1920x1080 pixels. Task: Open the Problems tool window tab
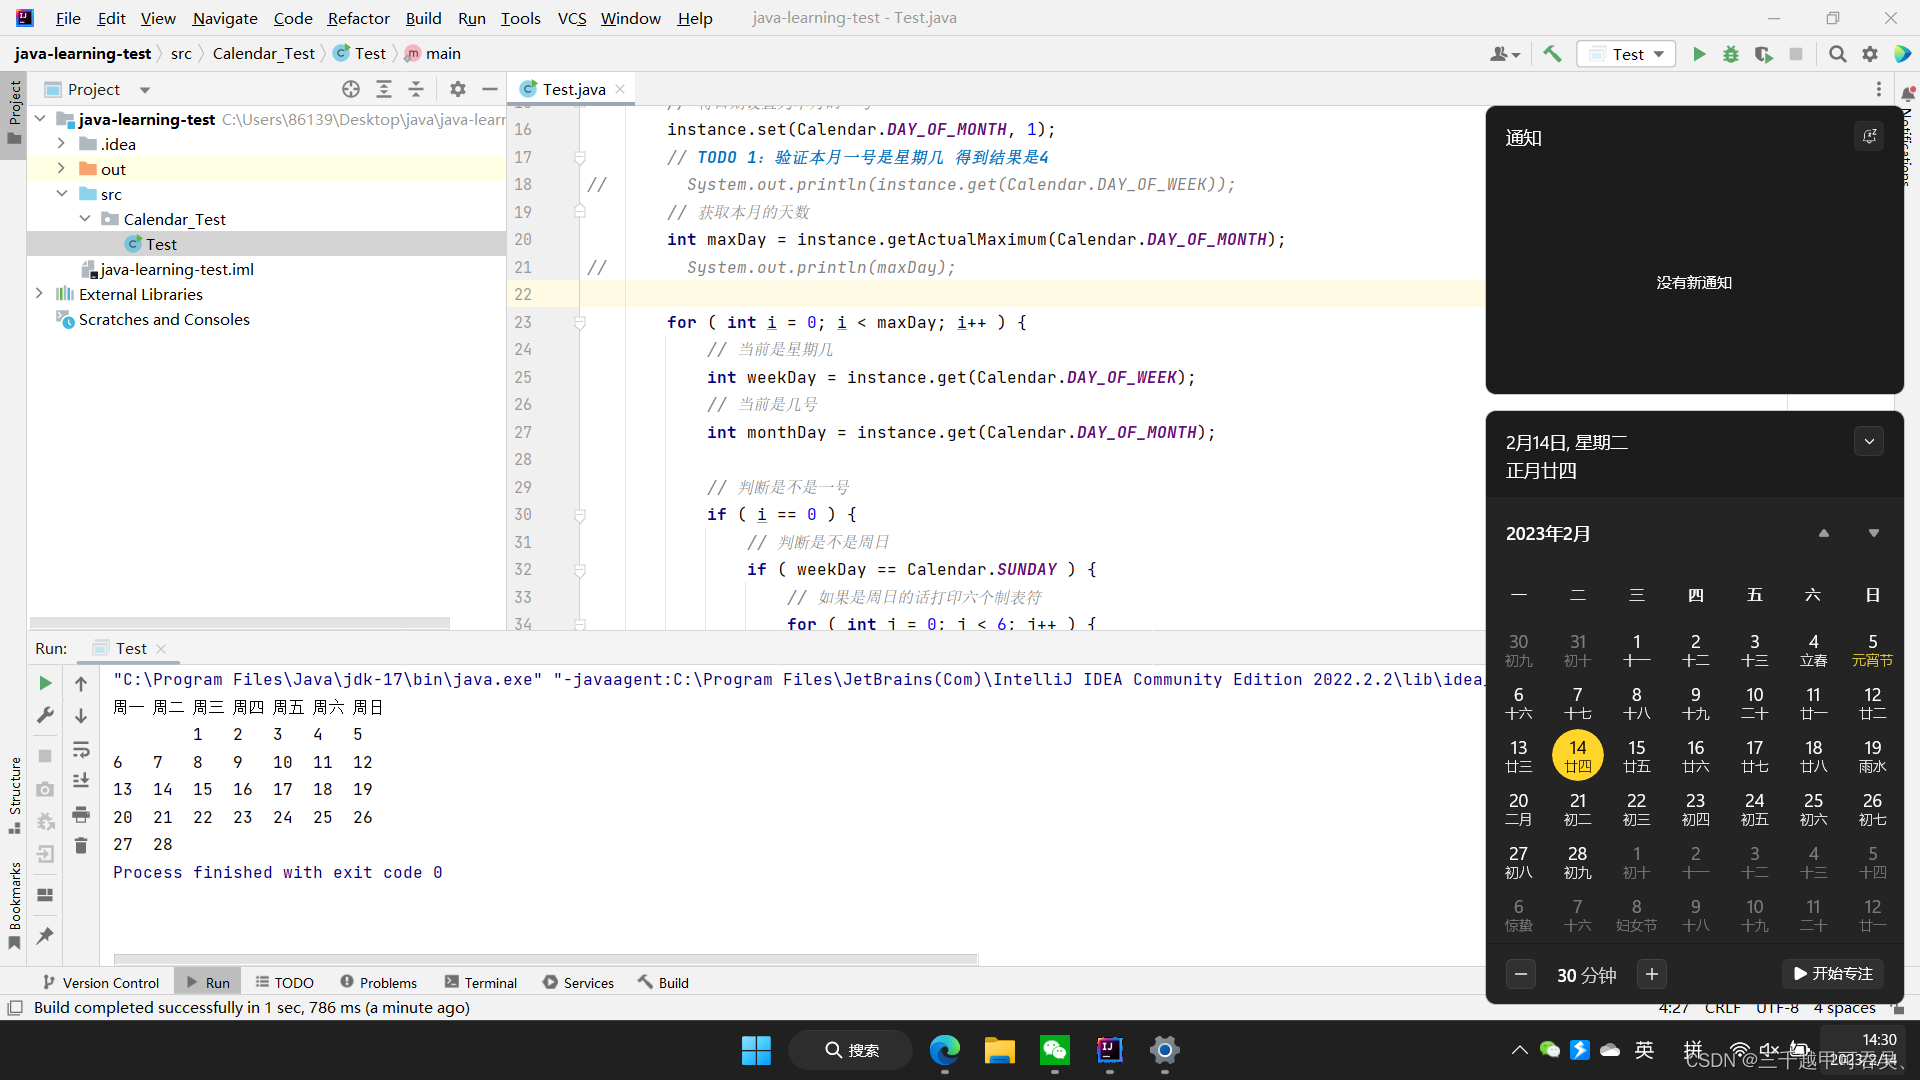point(378,983)
